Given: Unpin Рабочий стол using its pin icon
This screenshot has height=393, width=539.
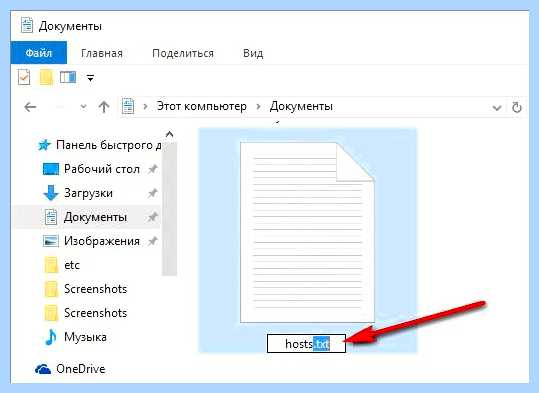Looking at the screenshot, I should pyautogui.click(x=153, y=169).
